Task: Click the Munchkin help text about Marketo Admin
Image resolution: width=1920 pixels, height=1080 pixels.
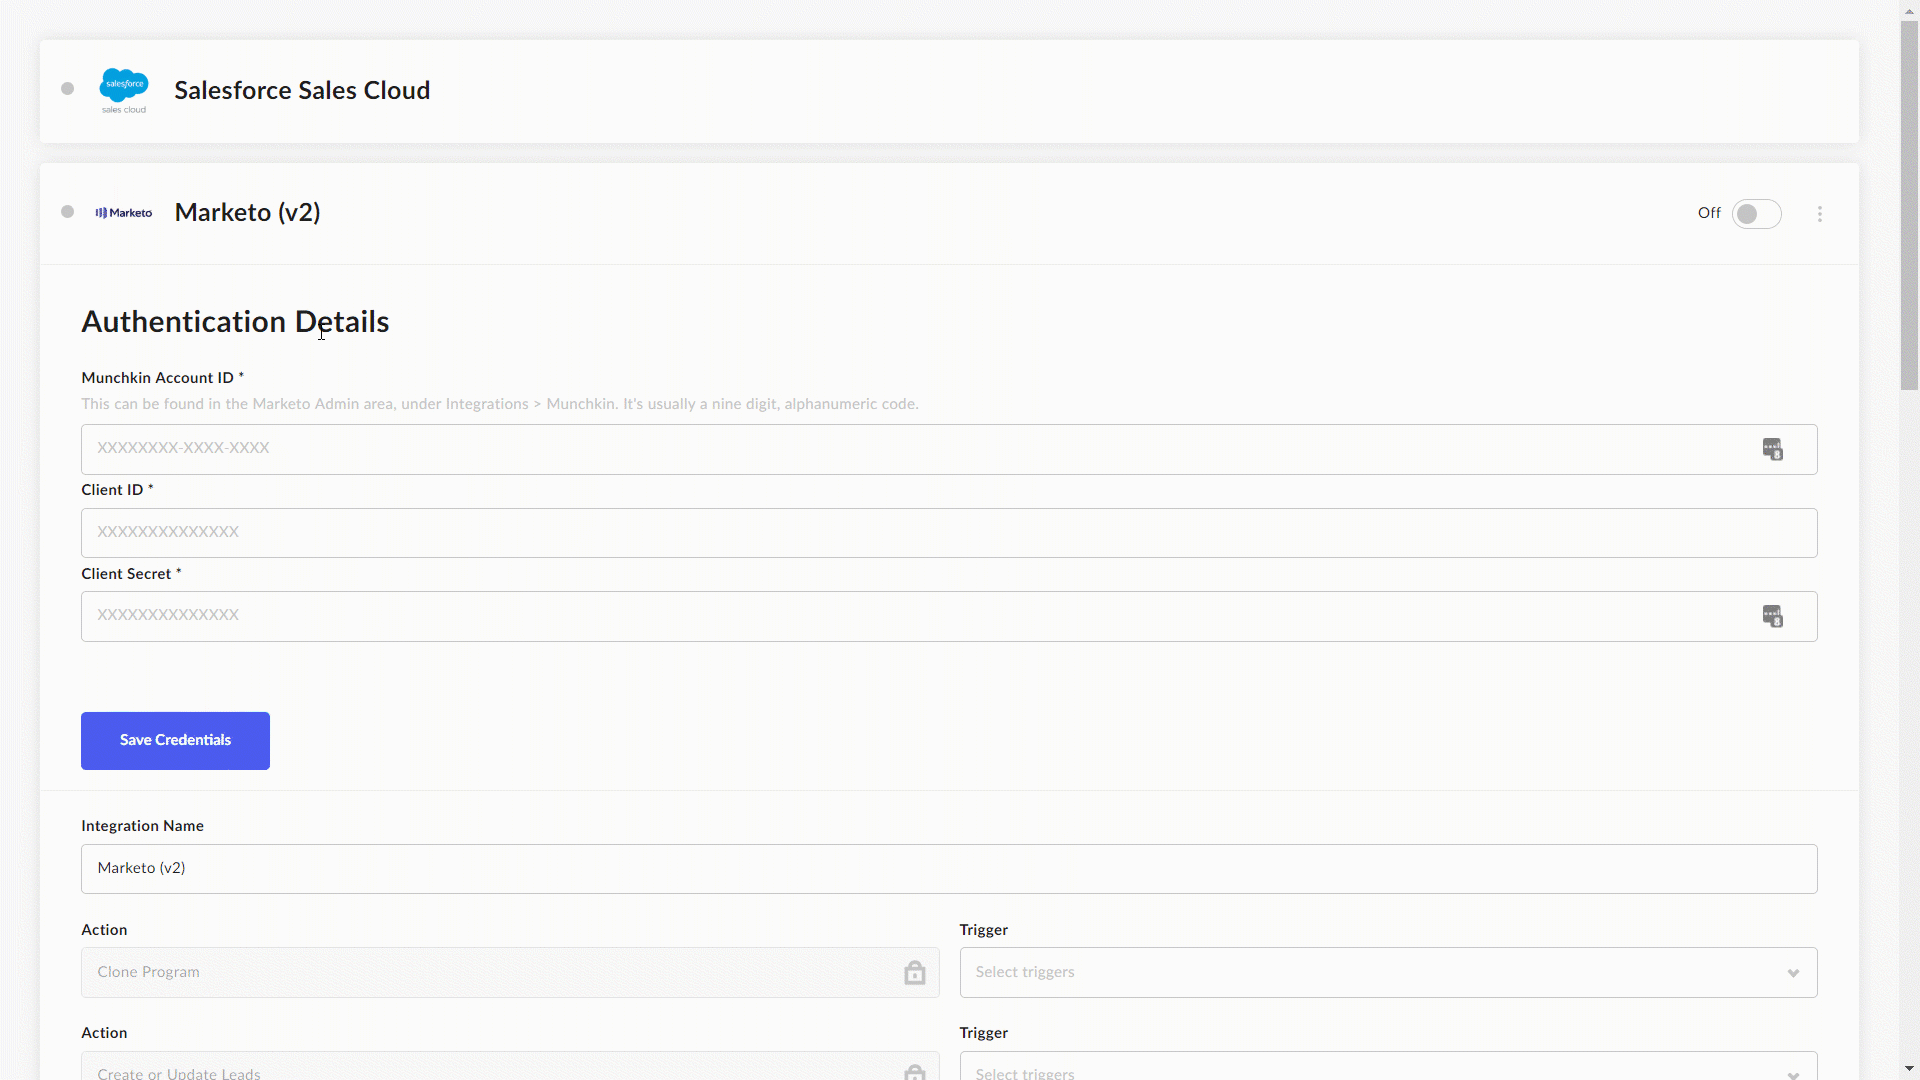Action: click(500, 404)
